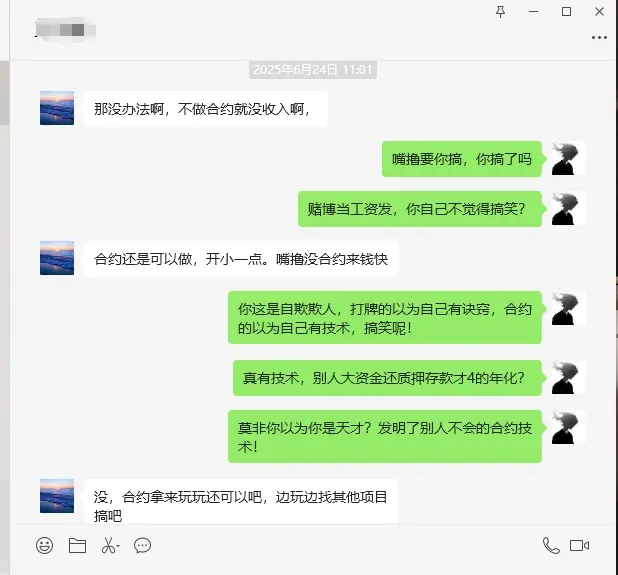Start a voice call

pyautogui.click(x=551, y=546)
